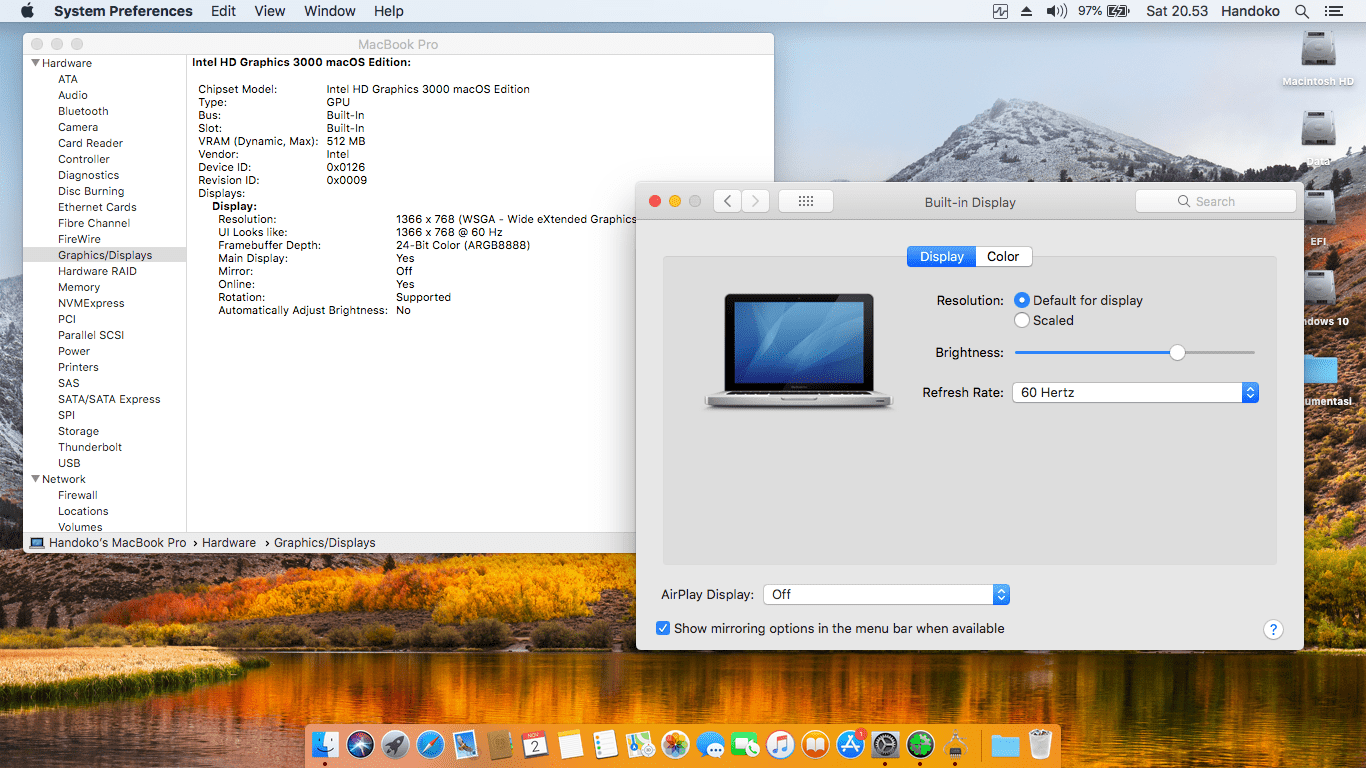The height and width of the screenshot is (768, 1366).
Task: Select Scaled resolution option
Action: tap(1022, 320)
